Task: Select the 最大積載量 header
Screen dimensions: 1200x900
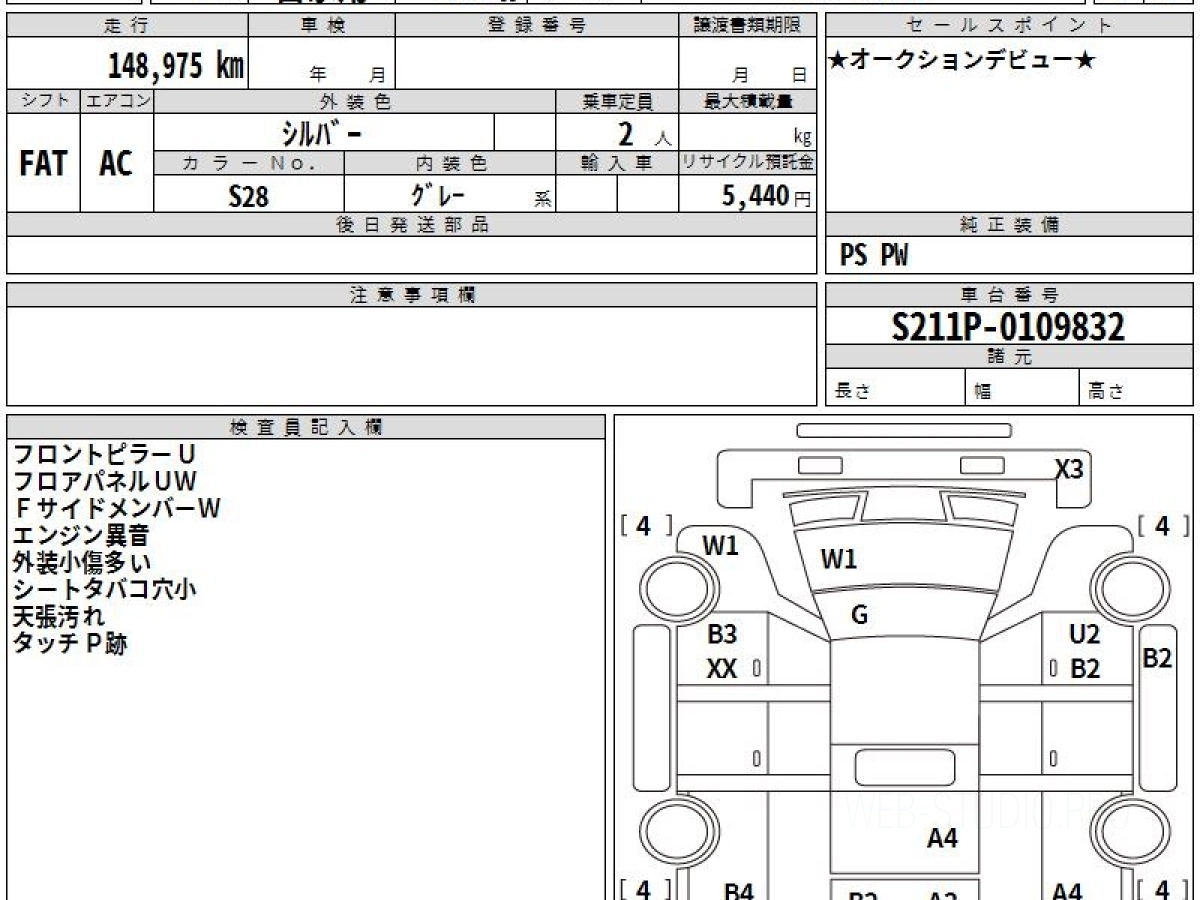Action: [748, 101]
